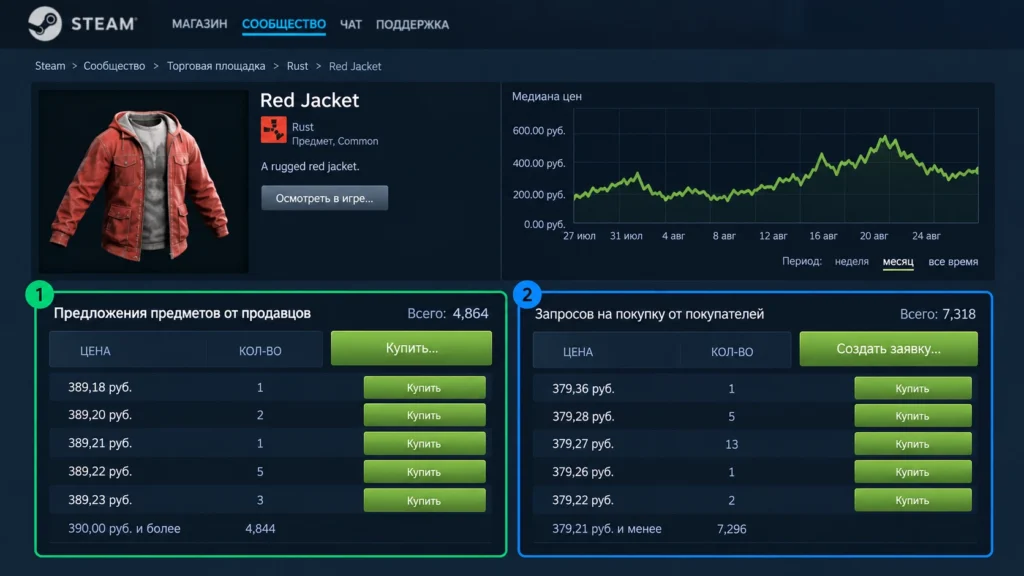The width and height of the screenshot is (1024, 576).
Task: Go to Steam breadcrumb link
Action: click(x=50, y=66)
